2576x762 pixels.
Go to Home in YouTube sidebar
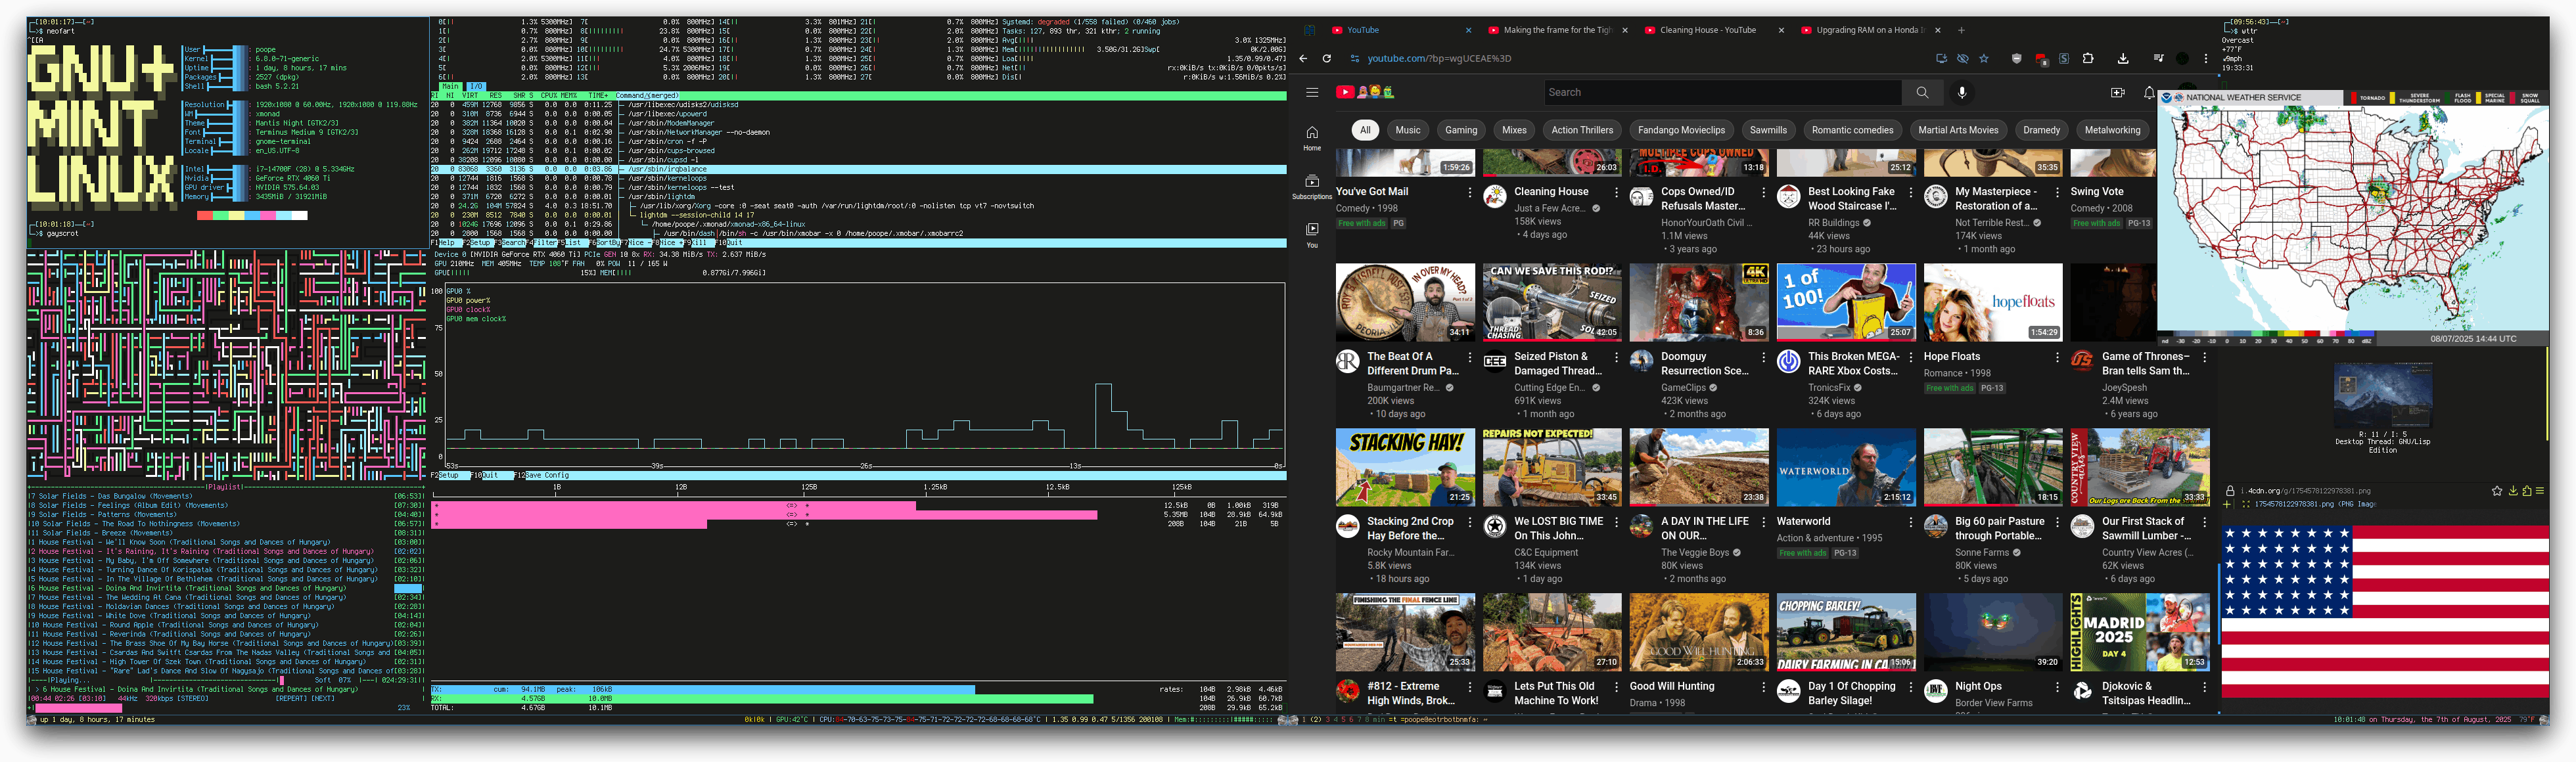pos(1312,138)
